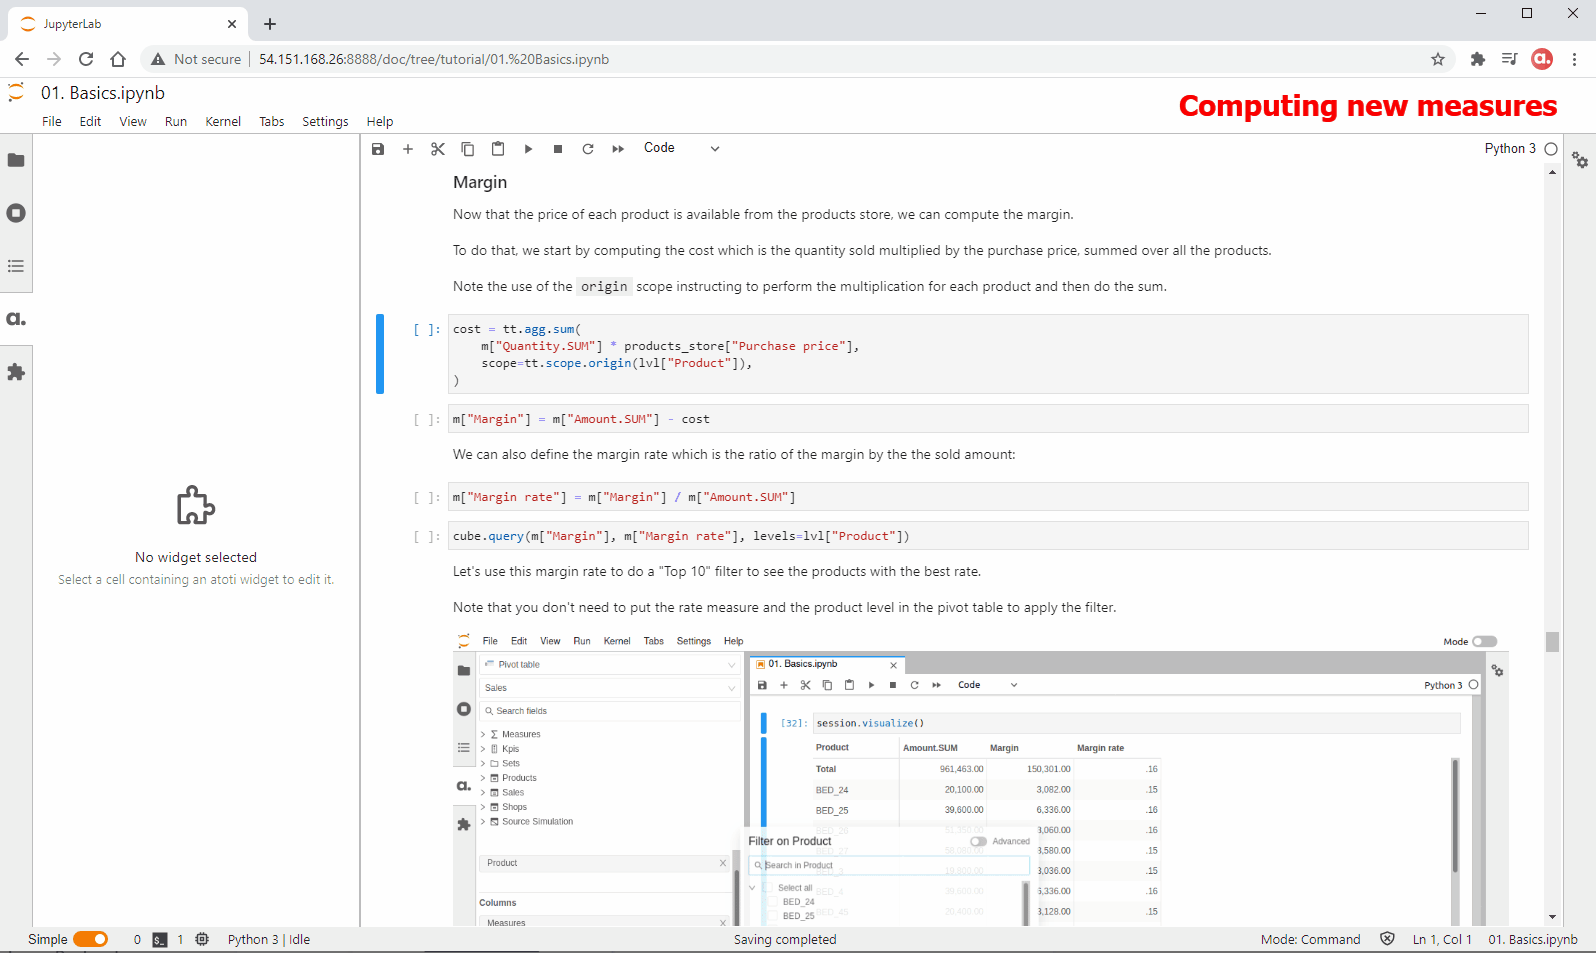The height and width of the screenshot is (953, 1596).
Task: Click Ln 1, Col 1 indicator
Action: (x=1442, y=939)
